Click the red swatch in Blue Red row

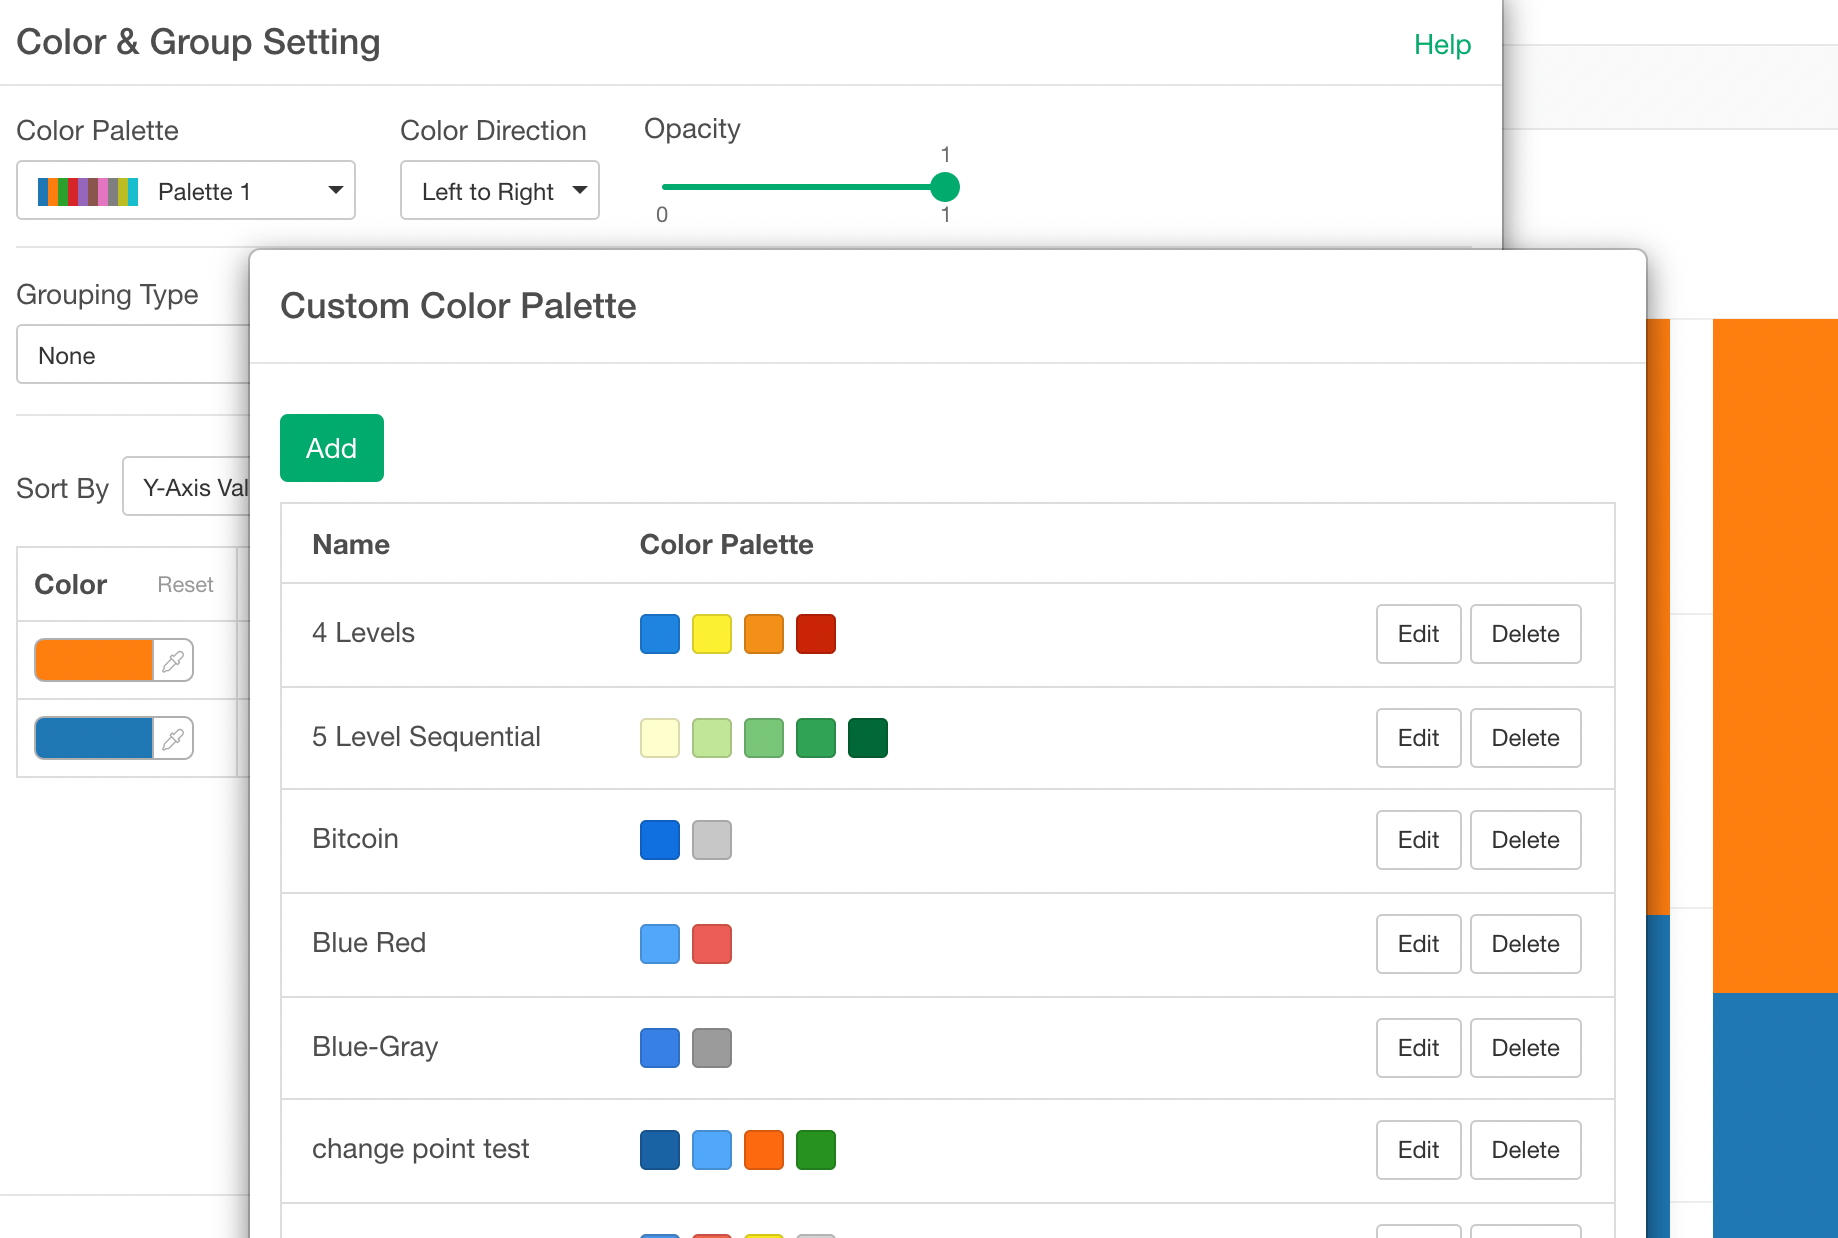coord(712,944)
